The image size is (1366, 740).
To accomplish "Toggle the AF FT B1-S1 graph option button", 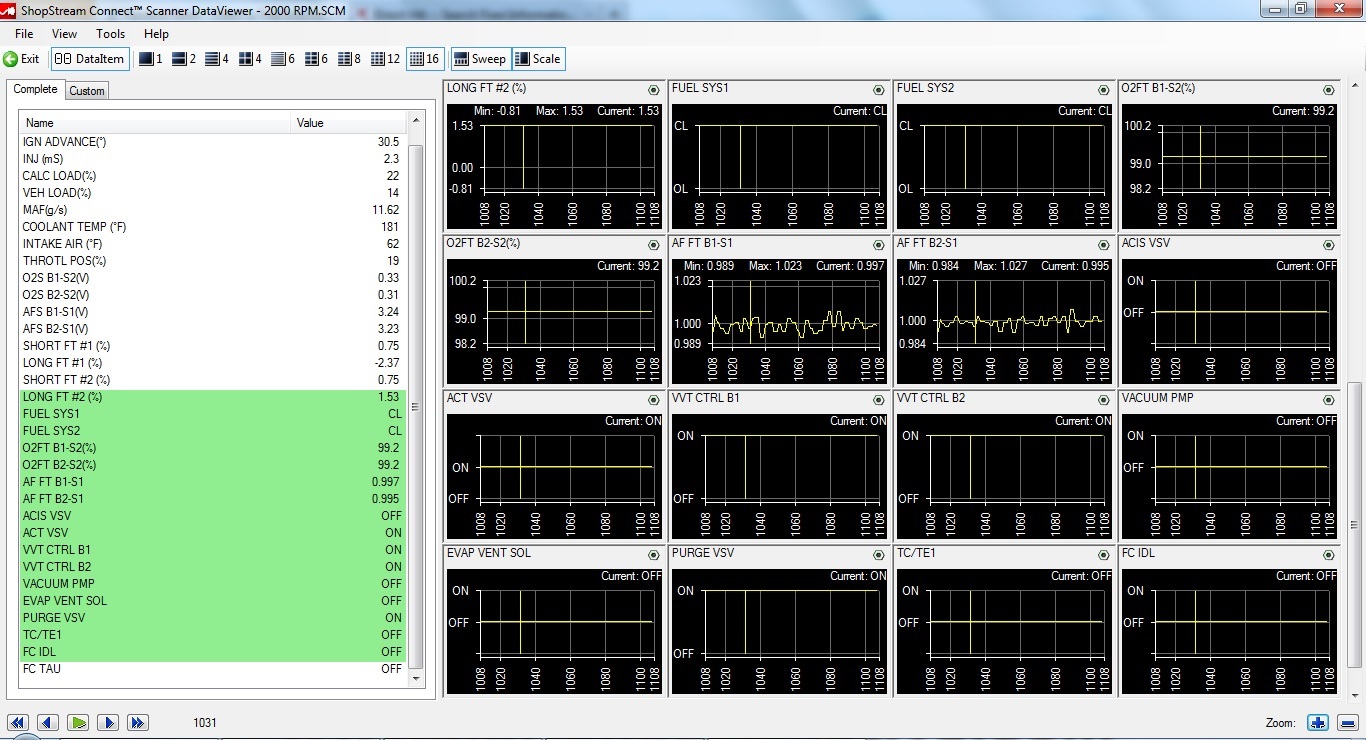I will (x=879, y=245).
